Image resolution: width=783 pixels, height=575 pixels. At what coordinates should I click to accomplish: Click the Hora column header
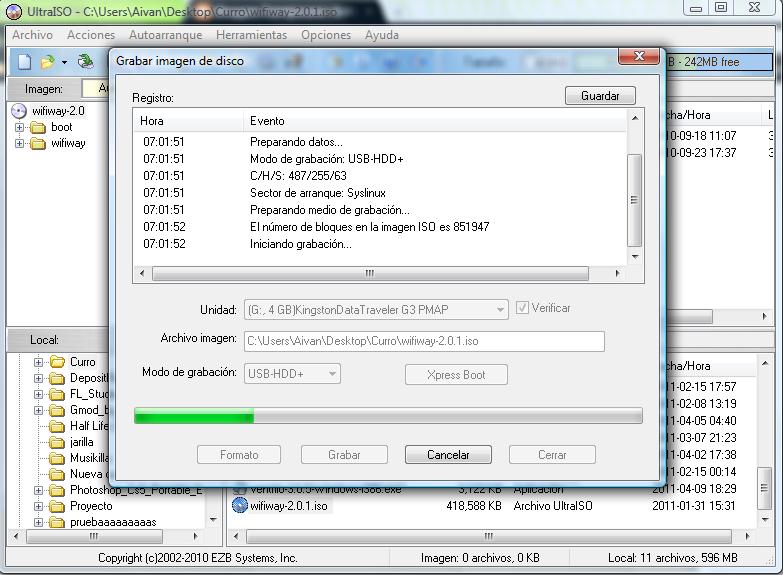(188, 121)
